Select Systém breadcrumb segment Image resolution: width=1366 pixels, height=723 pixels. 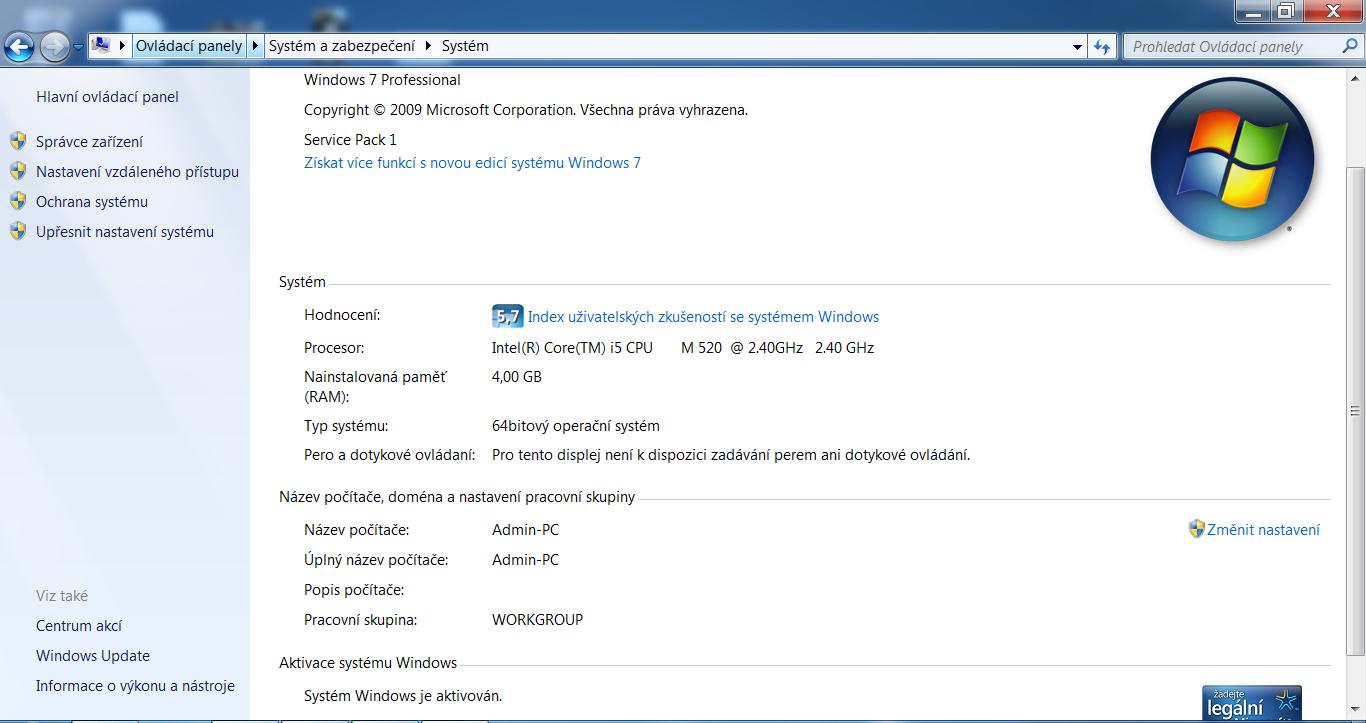coord(465,46)
